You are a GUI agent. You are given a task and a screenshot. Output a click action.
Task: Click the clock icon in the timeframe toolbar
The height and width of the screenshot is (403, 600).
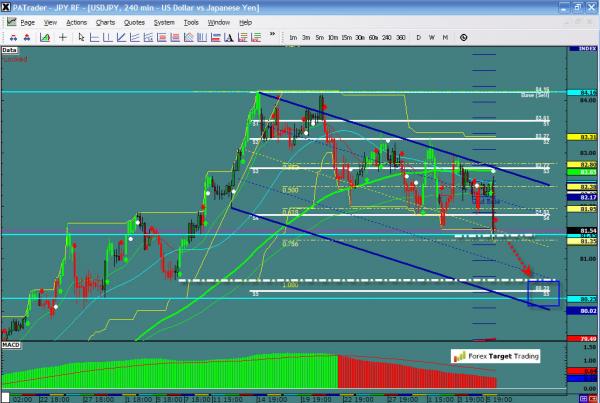(x=463, y=37)
